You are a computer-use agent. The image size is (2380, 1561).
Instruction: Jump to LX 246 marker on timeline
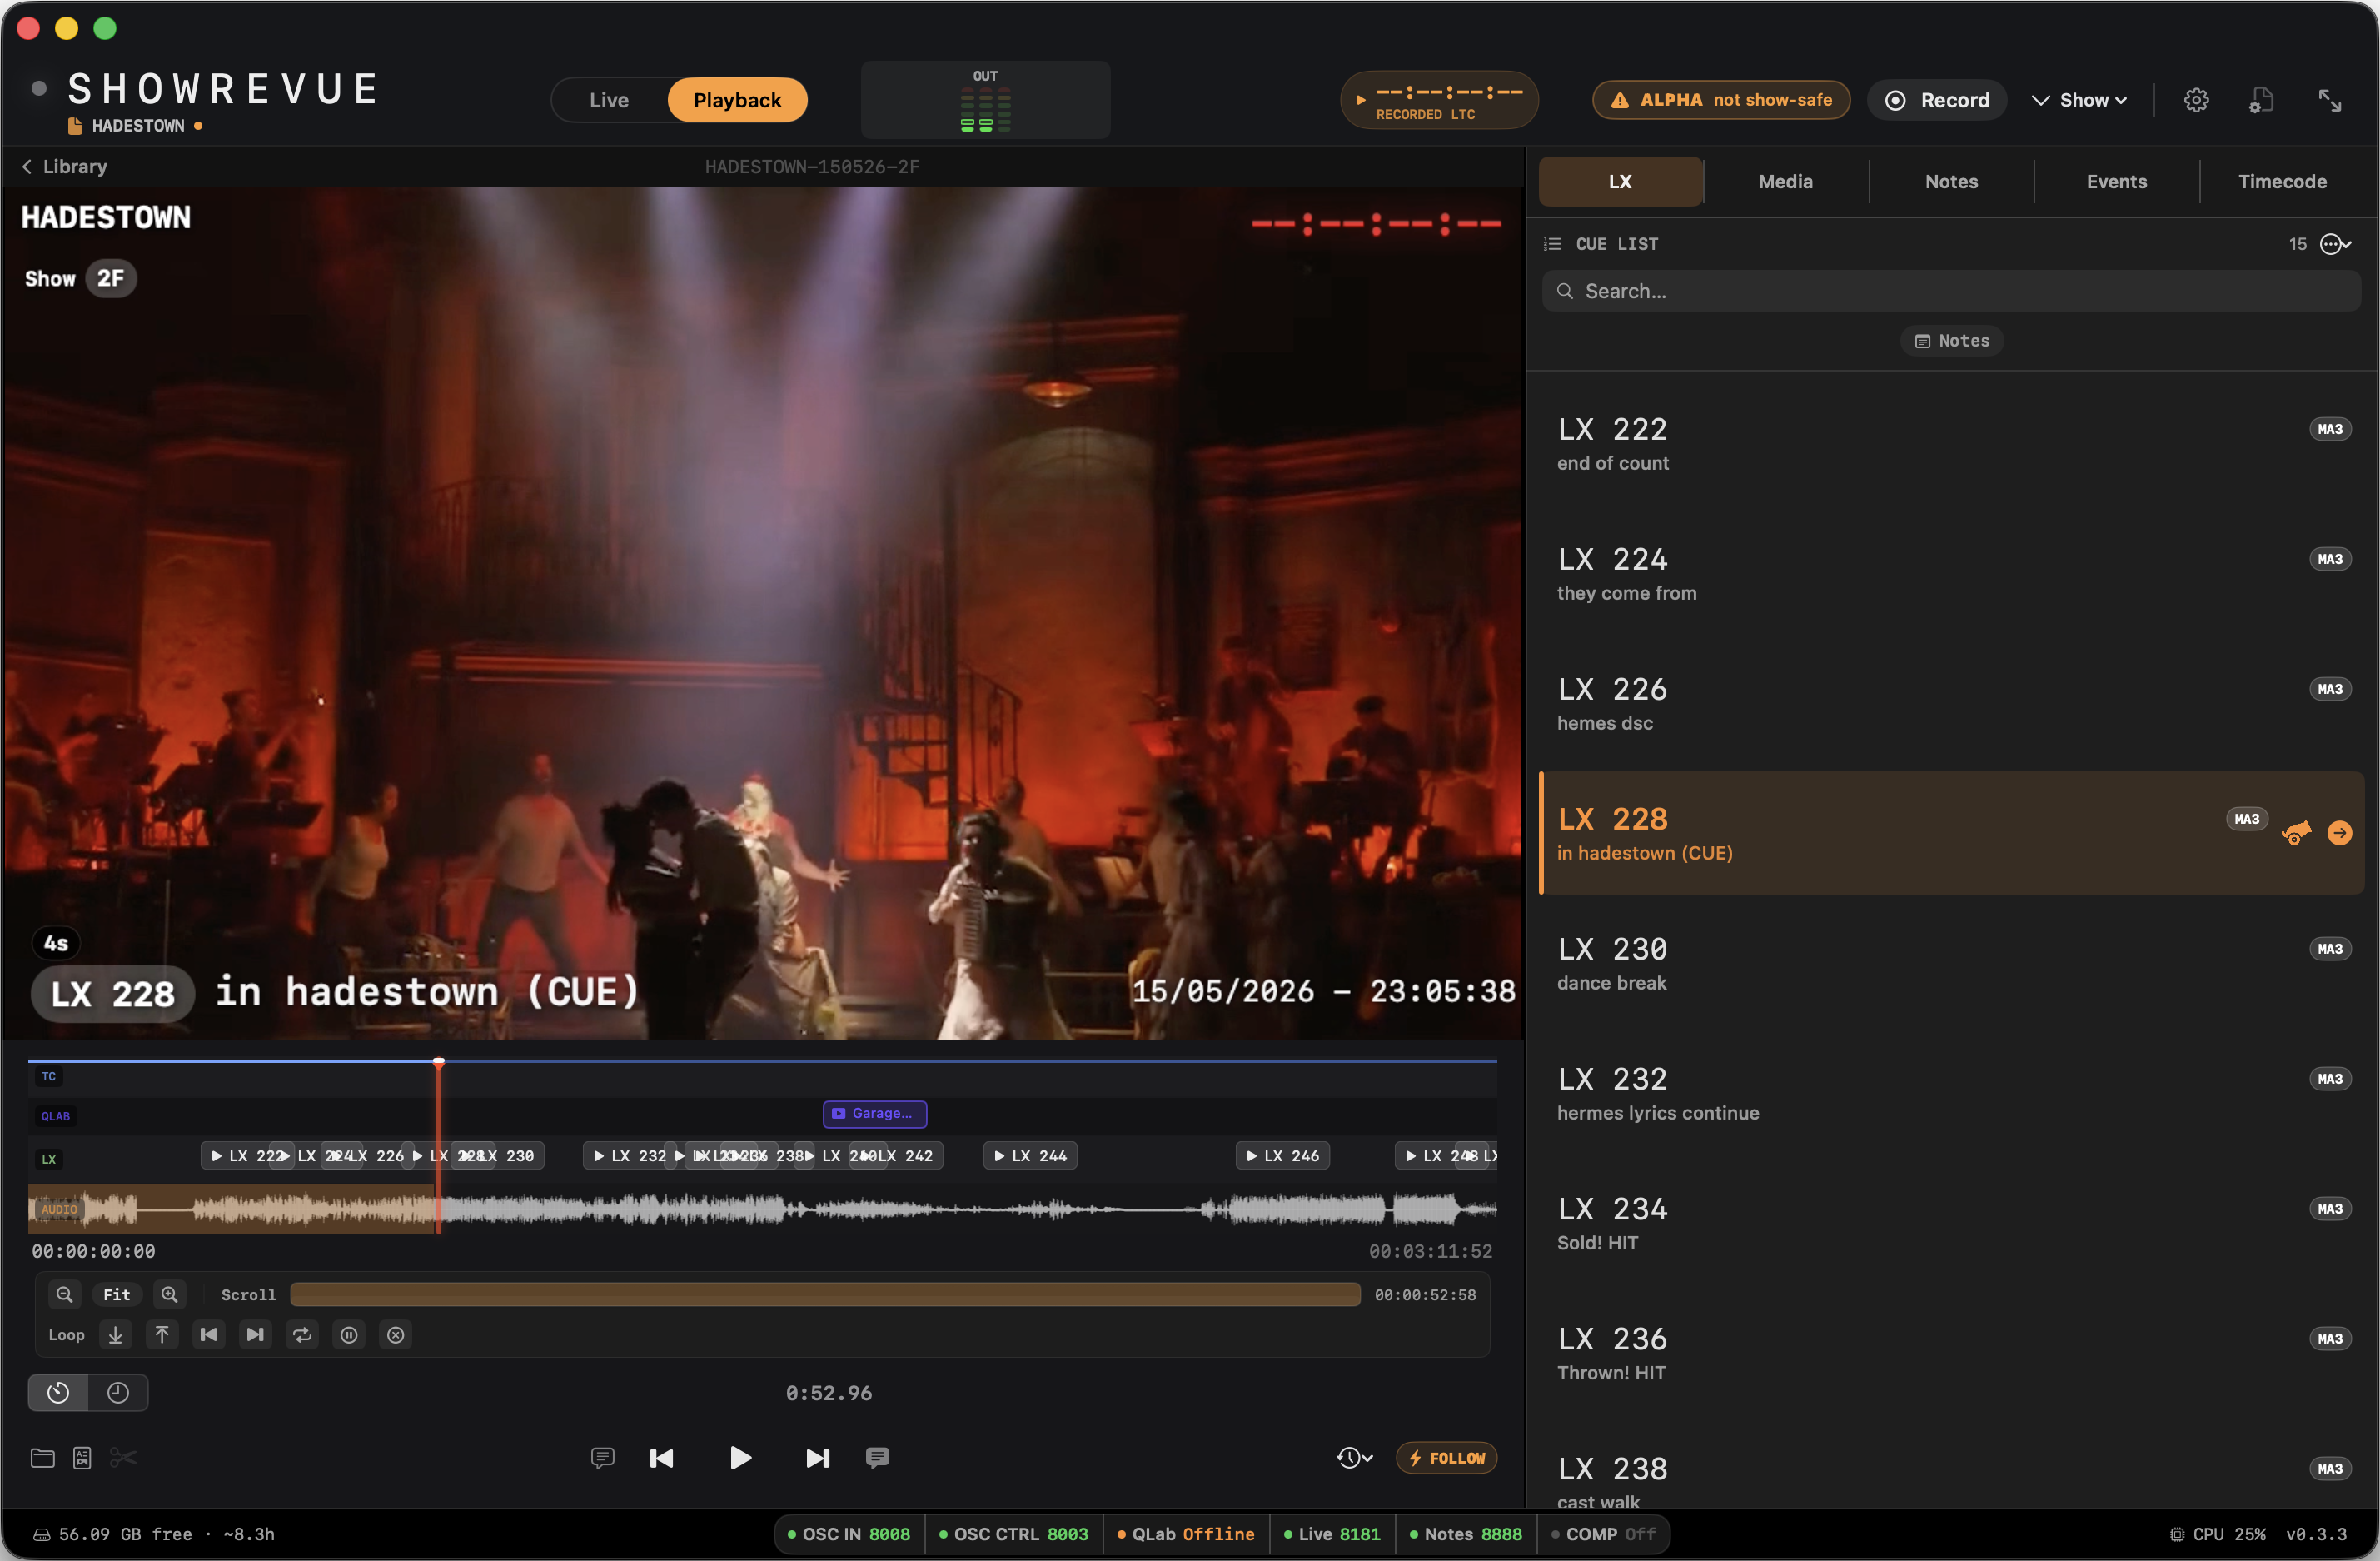point(1282,1156)
